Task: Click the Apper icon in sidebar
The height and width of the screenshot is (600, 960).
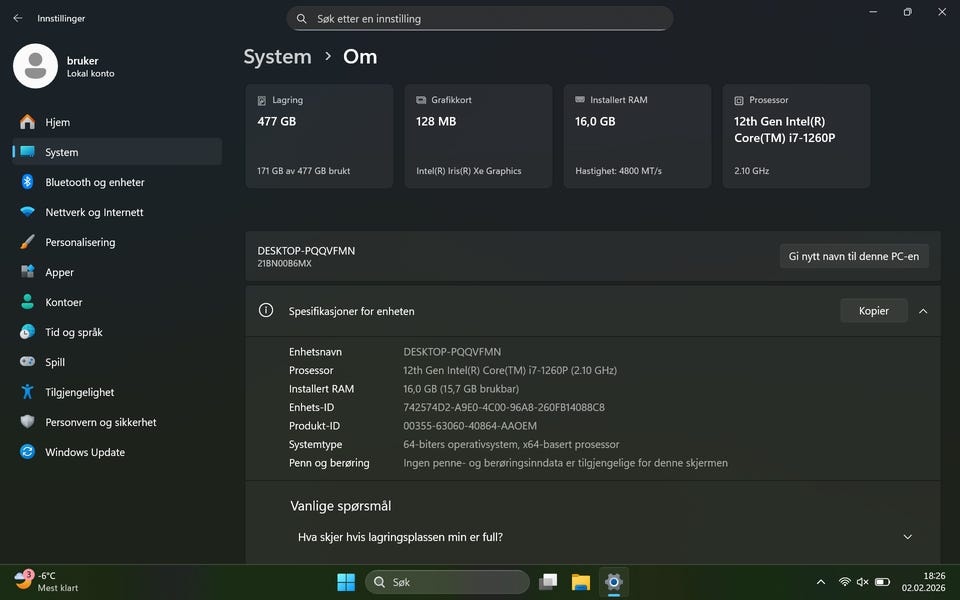Action: click(x=28, y=272)
